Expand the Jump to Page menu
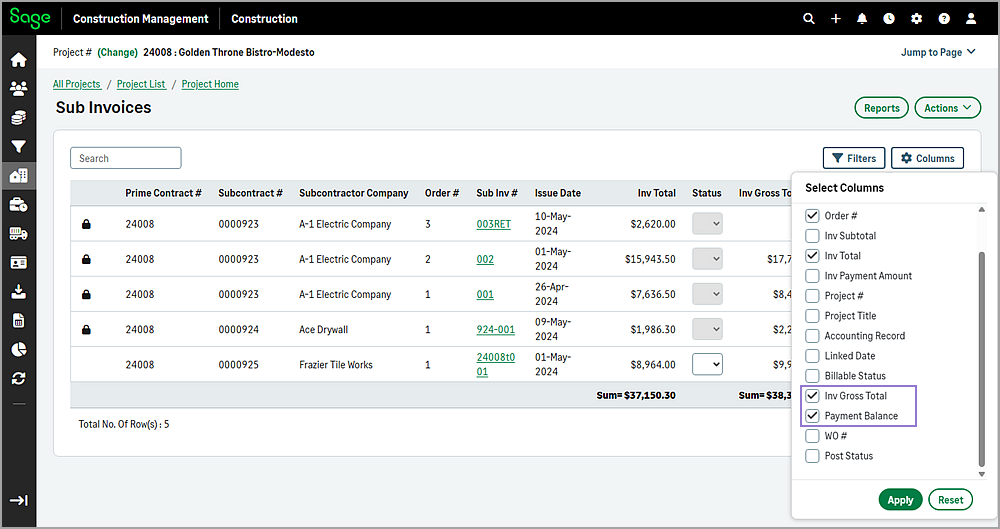This screenshot has width=1000, height=529. point(938,52)
